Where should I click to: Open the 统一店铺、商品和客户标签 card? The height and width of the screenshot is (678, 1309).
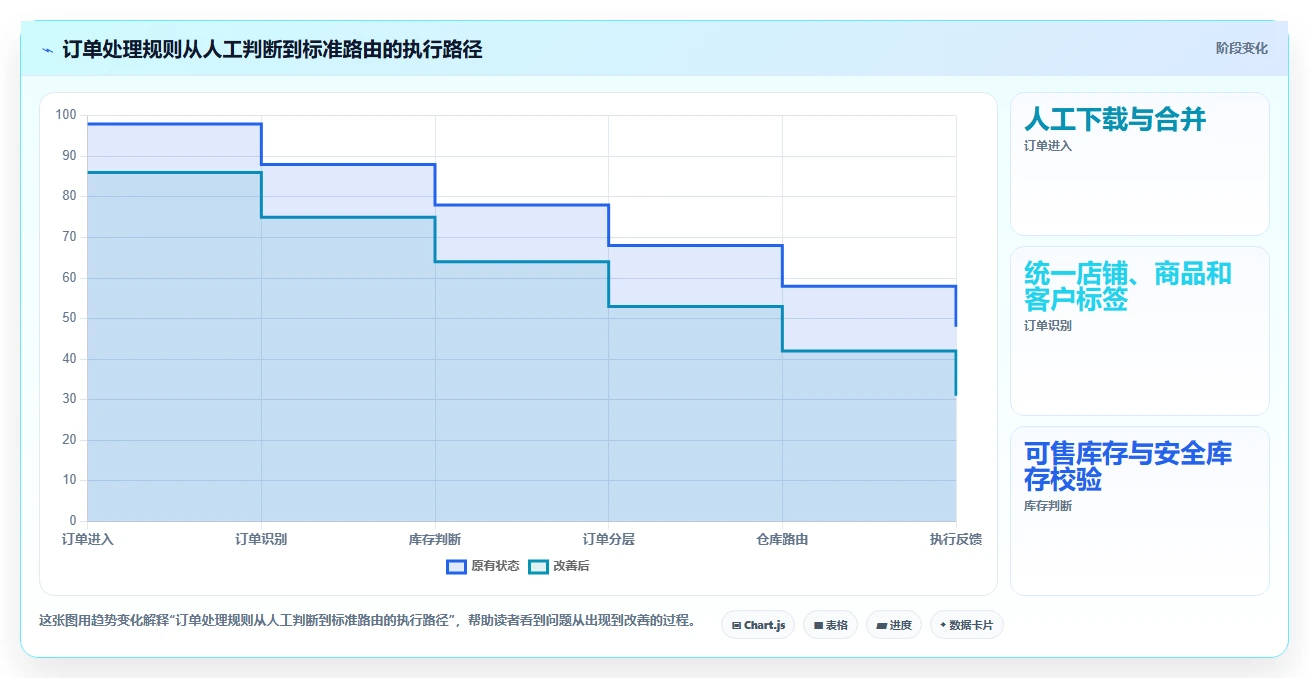[x=1140, y=331]
